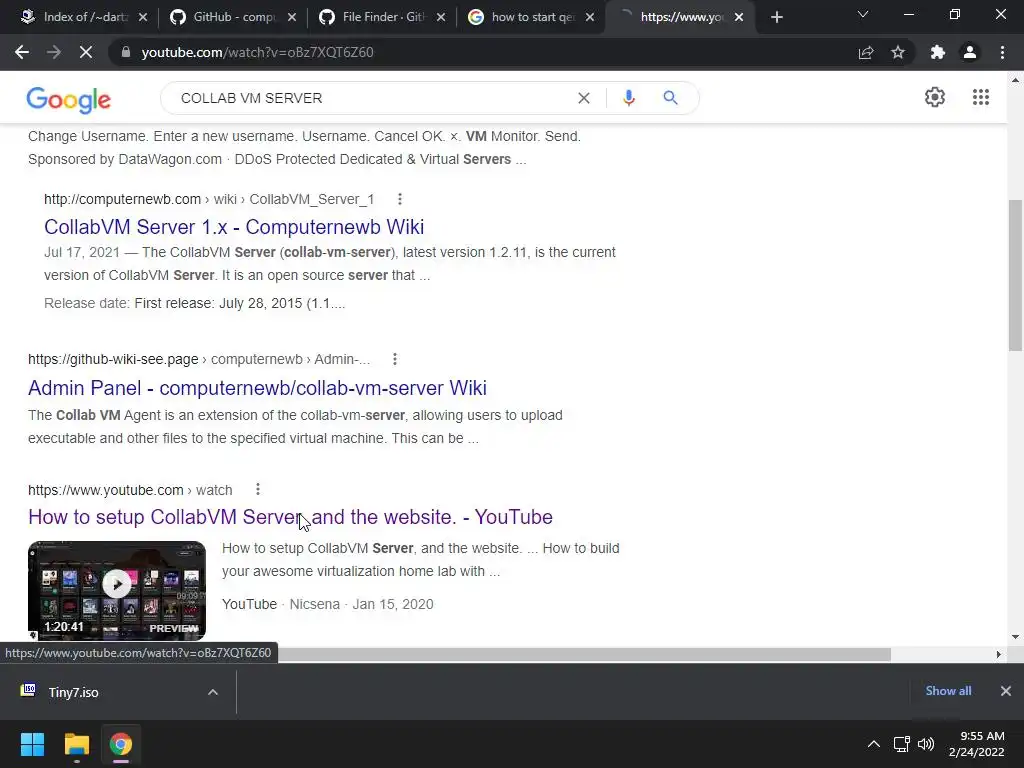1024x768 pixels.
Task: Click the lock icon in the address bar
Action: pos(125,52)
